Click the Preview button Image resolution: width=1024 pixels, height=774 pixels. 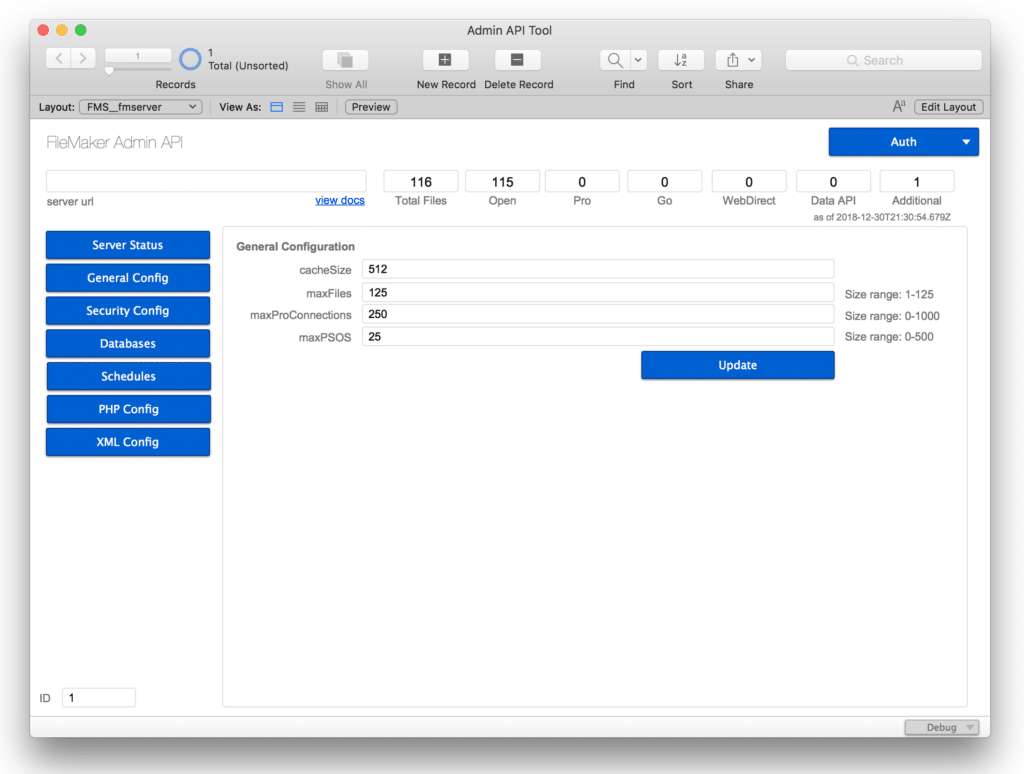click(371, 107)
